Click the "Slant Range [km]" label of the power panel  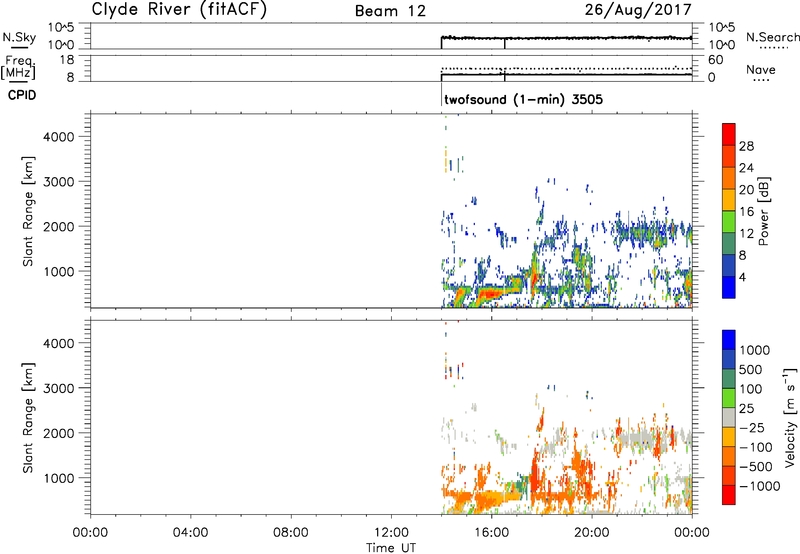click(x=28, y=211)
